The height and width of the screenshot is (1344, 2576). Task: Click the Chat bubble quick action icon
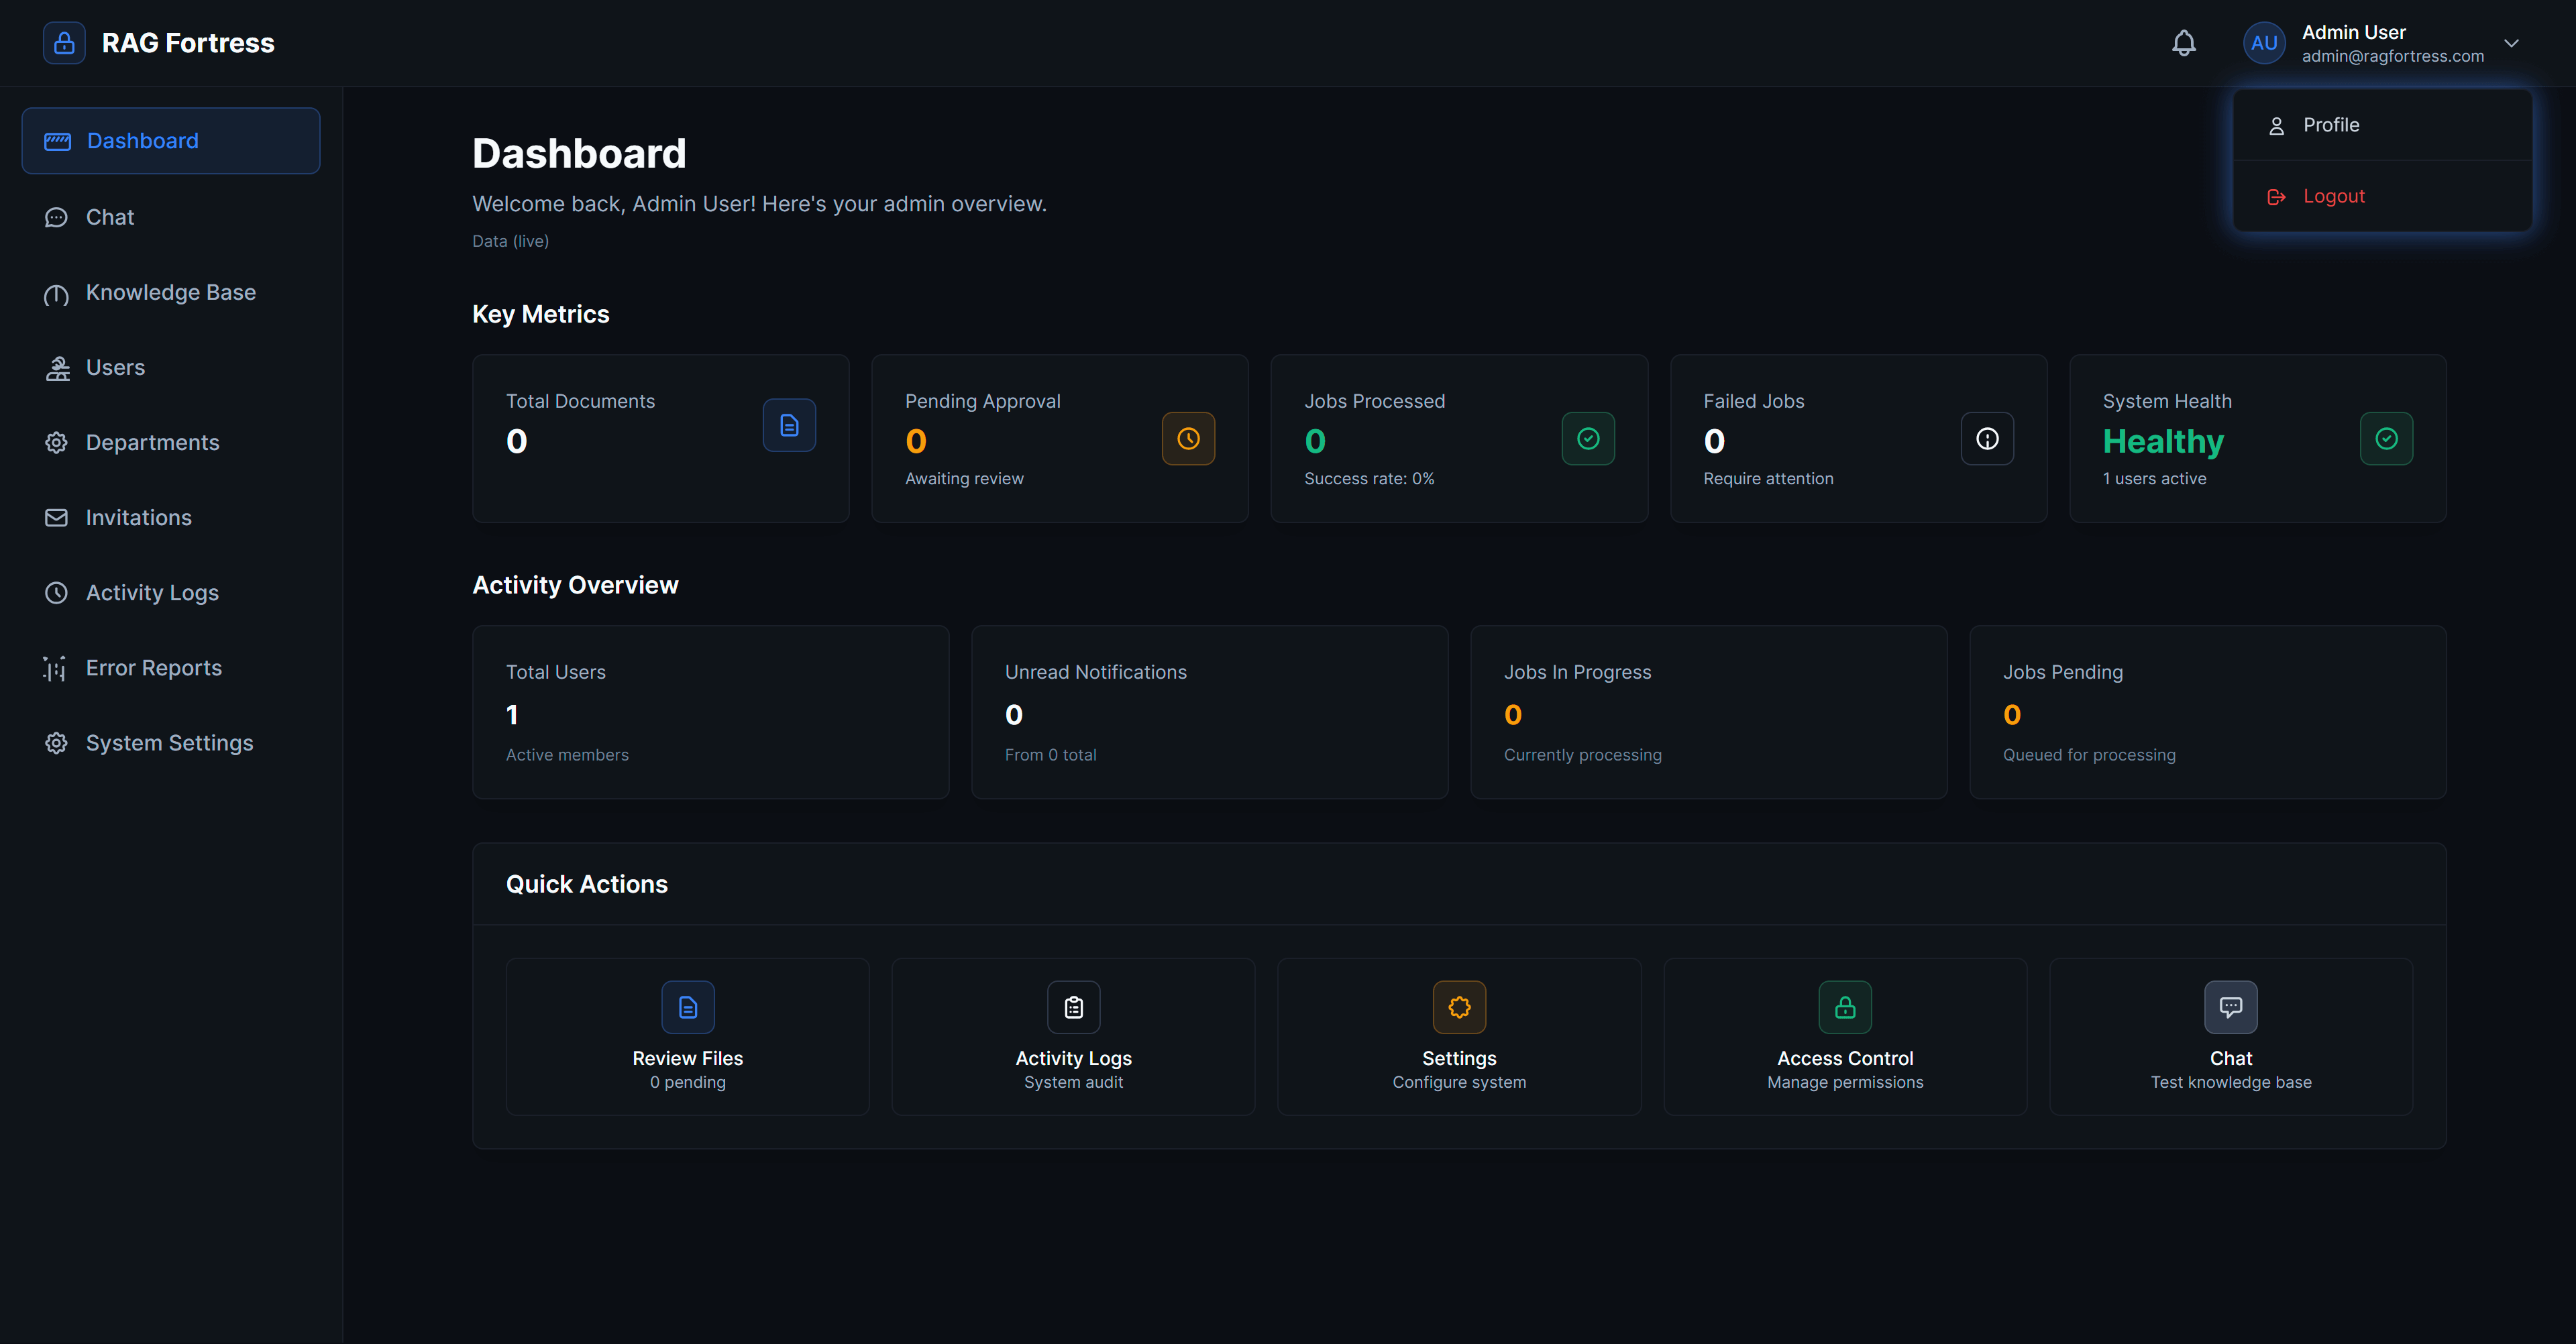click(x=2231, y=1007)
